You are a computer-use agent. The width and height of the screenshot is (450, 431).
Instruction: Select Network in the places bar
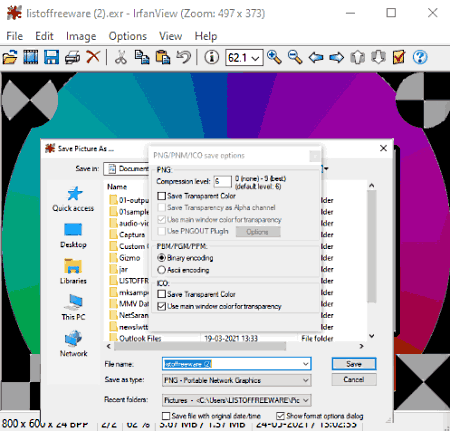click(x=73, y=344)
